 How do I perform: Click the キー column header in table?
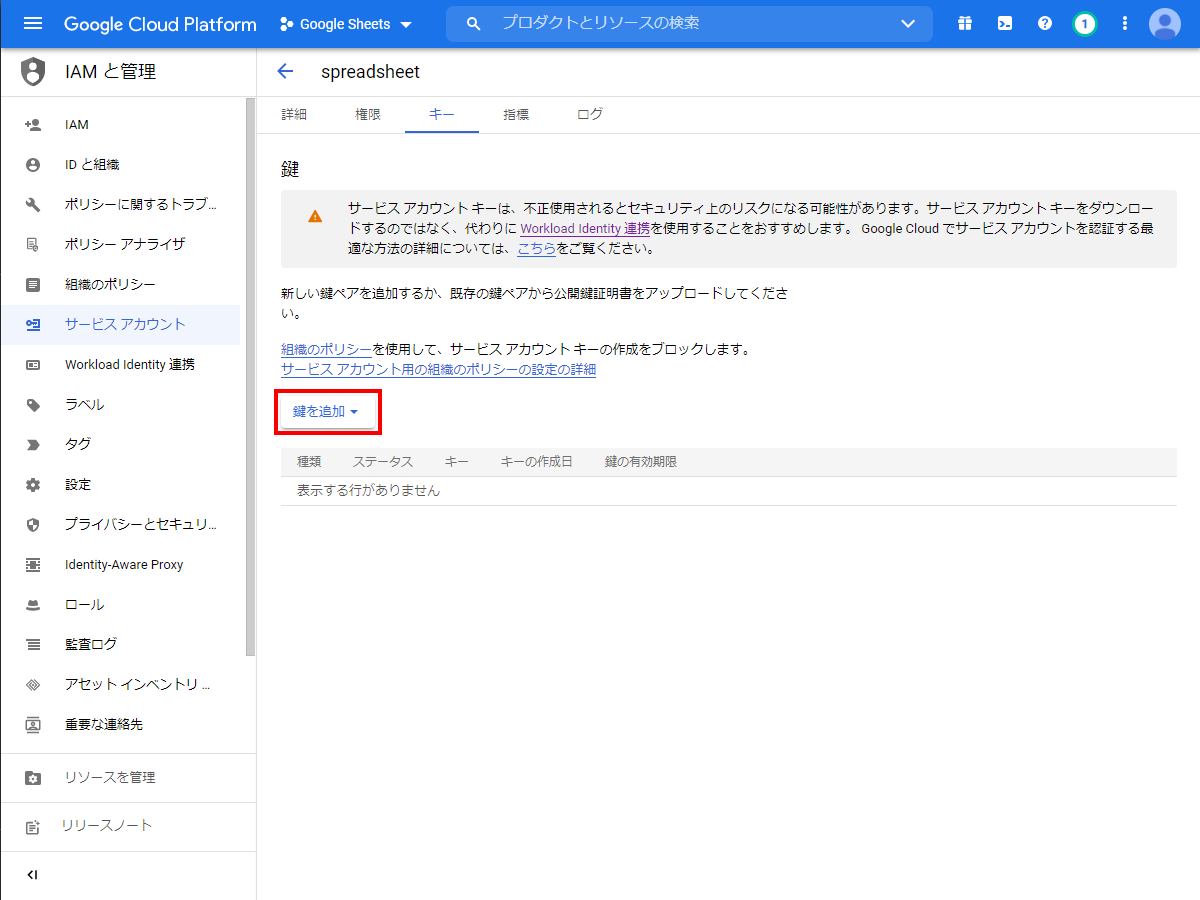click(457, 462)
